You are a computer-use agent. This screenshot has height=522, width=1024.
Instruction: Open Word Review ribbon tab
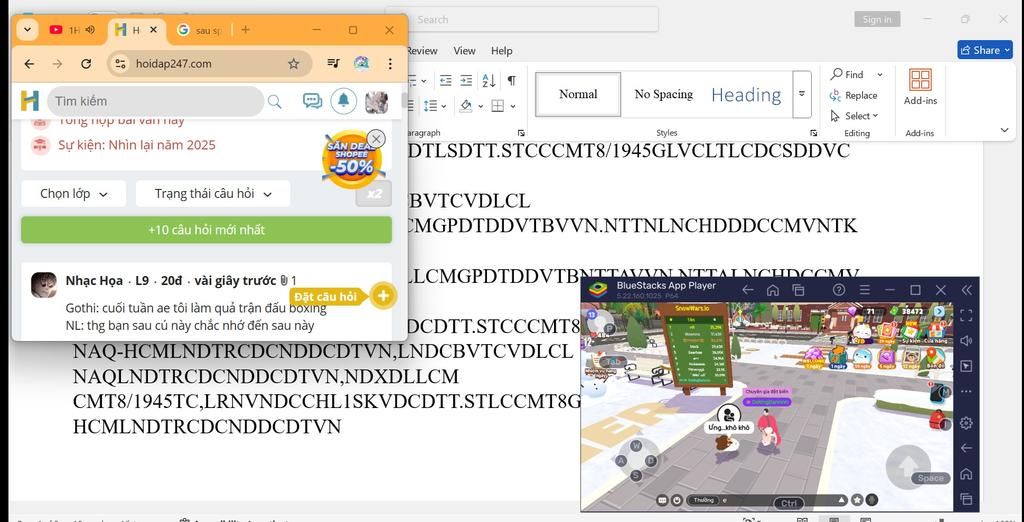(422, 50)
